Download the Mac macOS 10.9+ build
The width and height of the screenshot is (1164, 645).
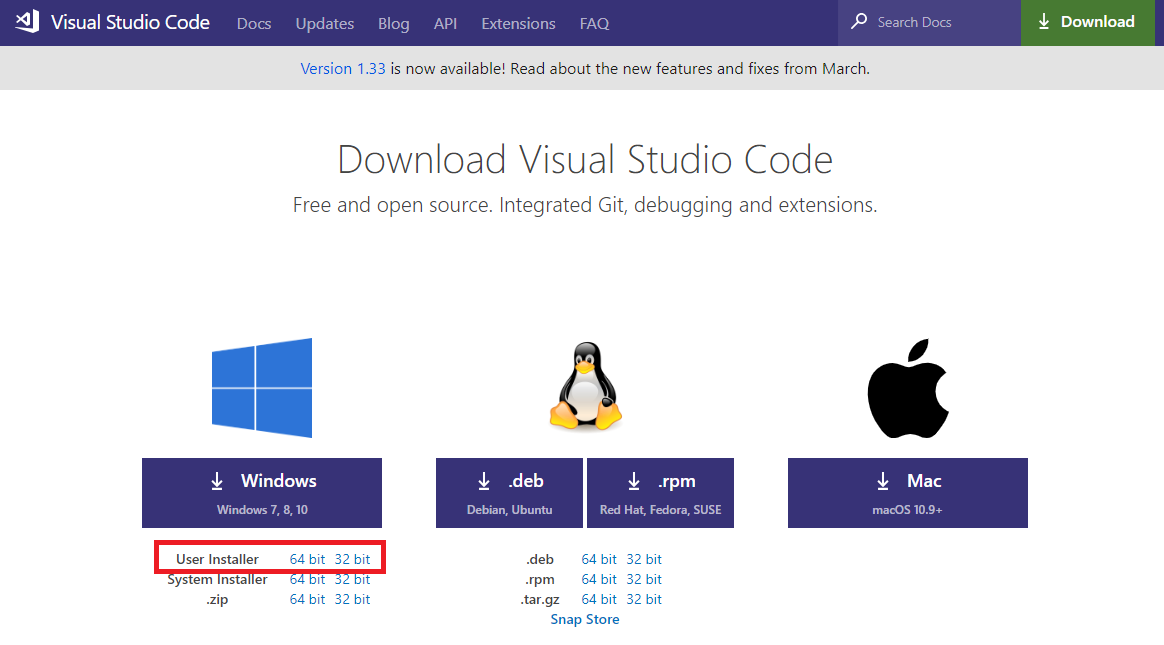[908, 493]
